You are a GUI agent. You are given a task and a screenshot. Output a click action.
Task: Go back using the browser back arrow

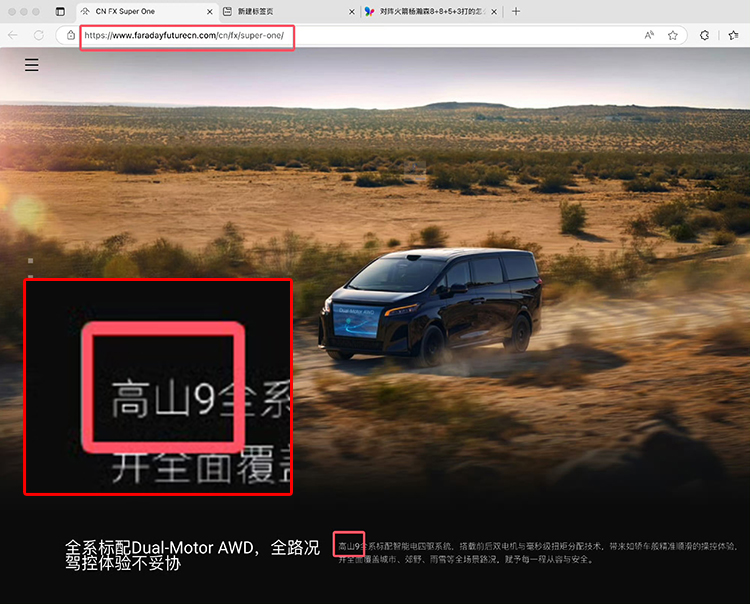click(13, 35)
